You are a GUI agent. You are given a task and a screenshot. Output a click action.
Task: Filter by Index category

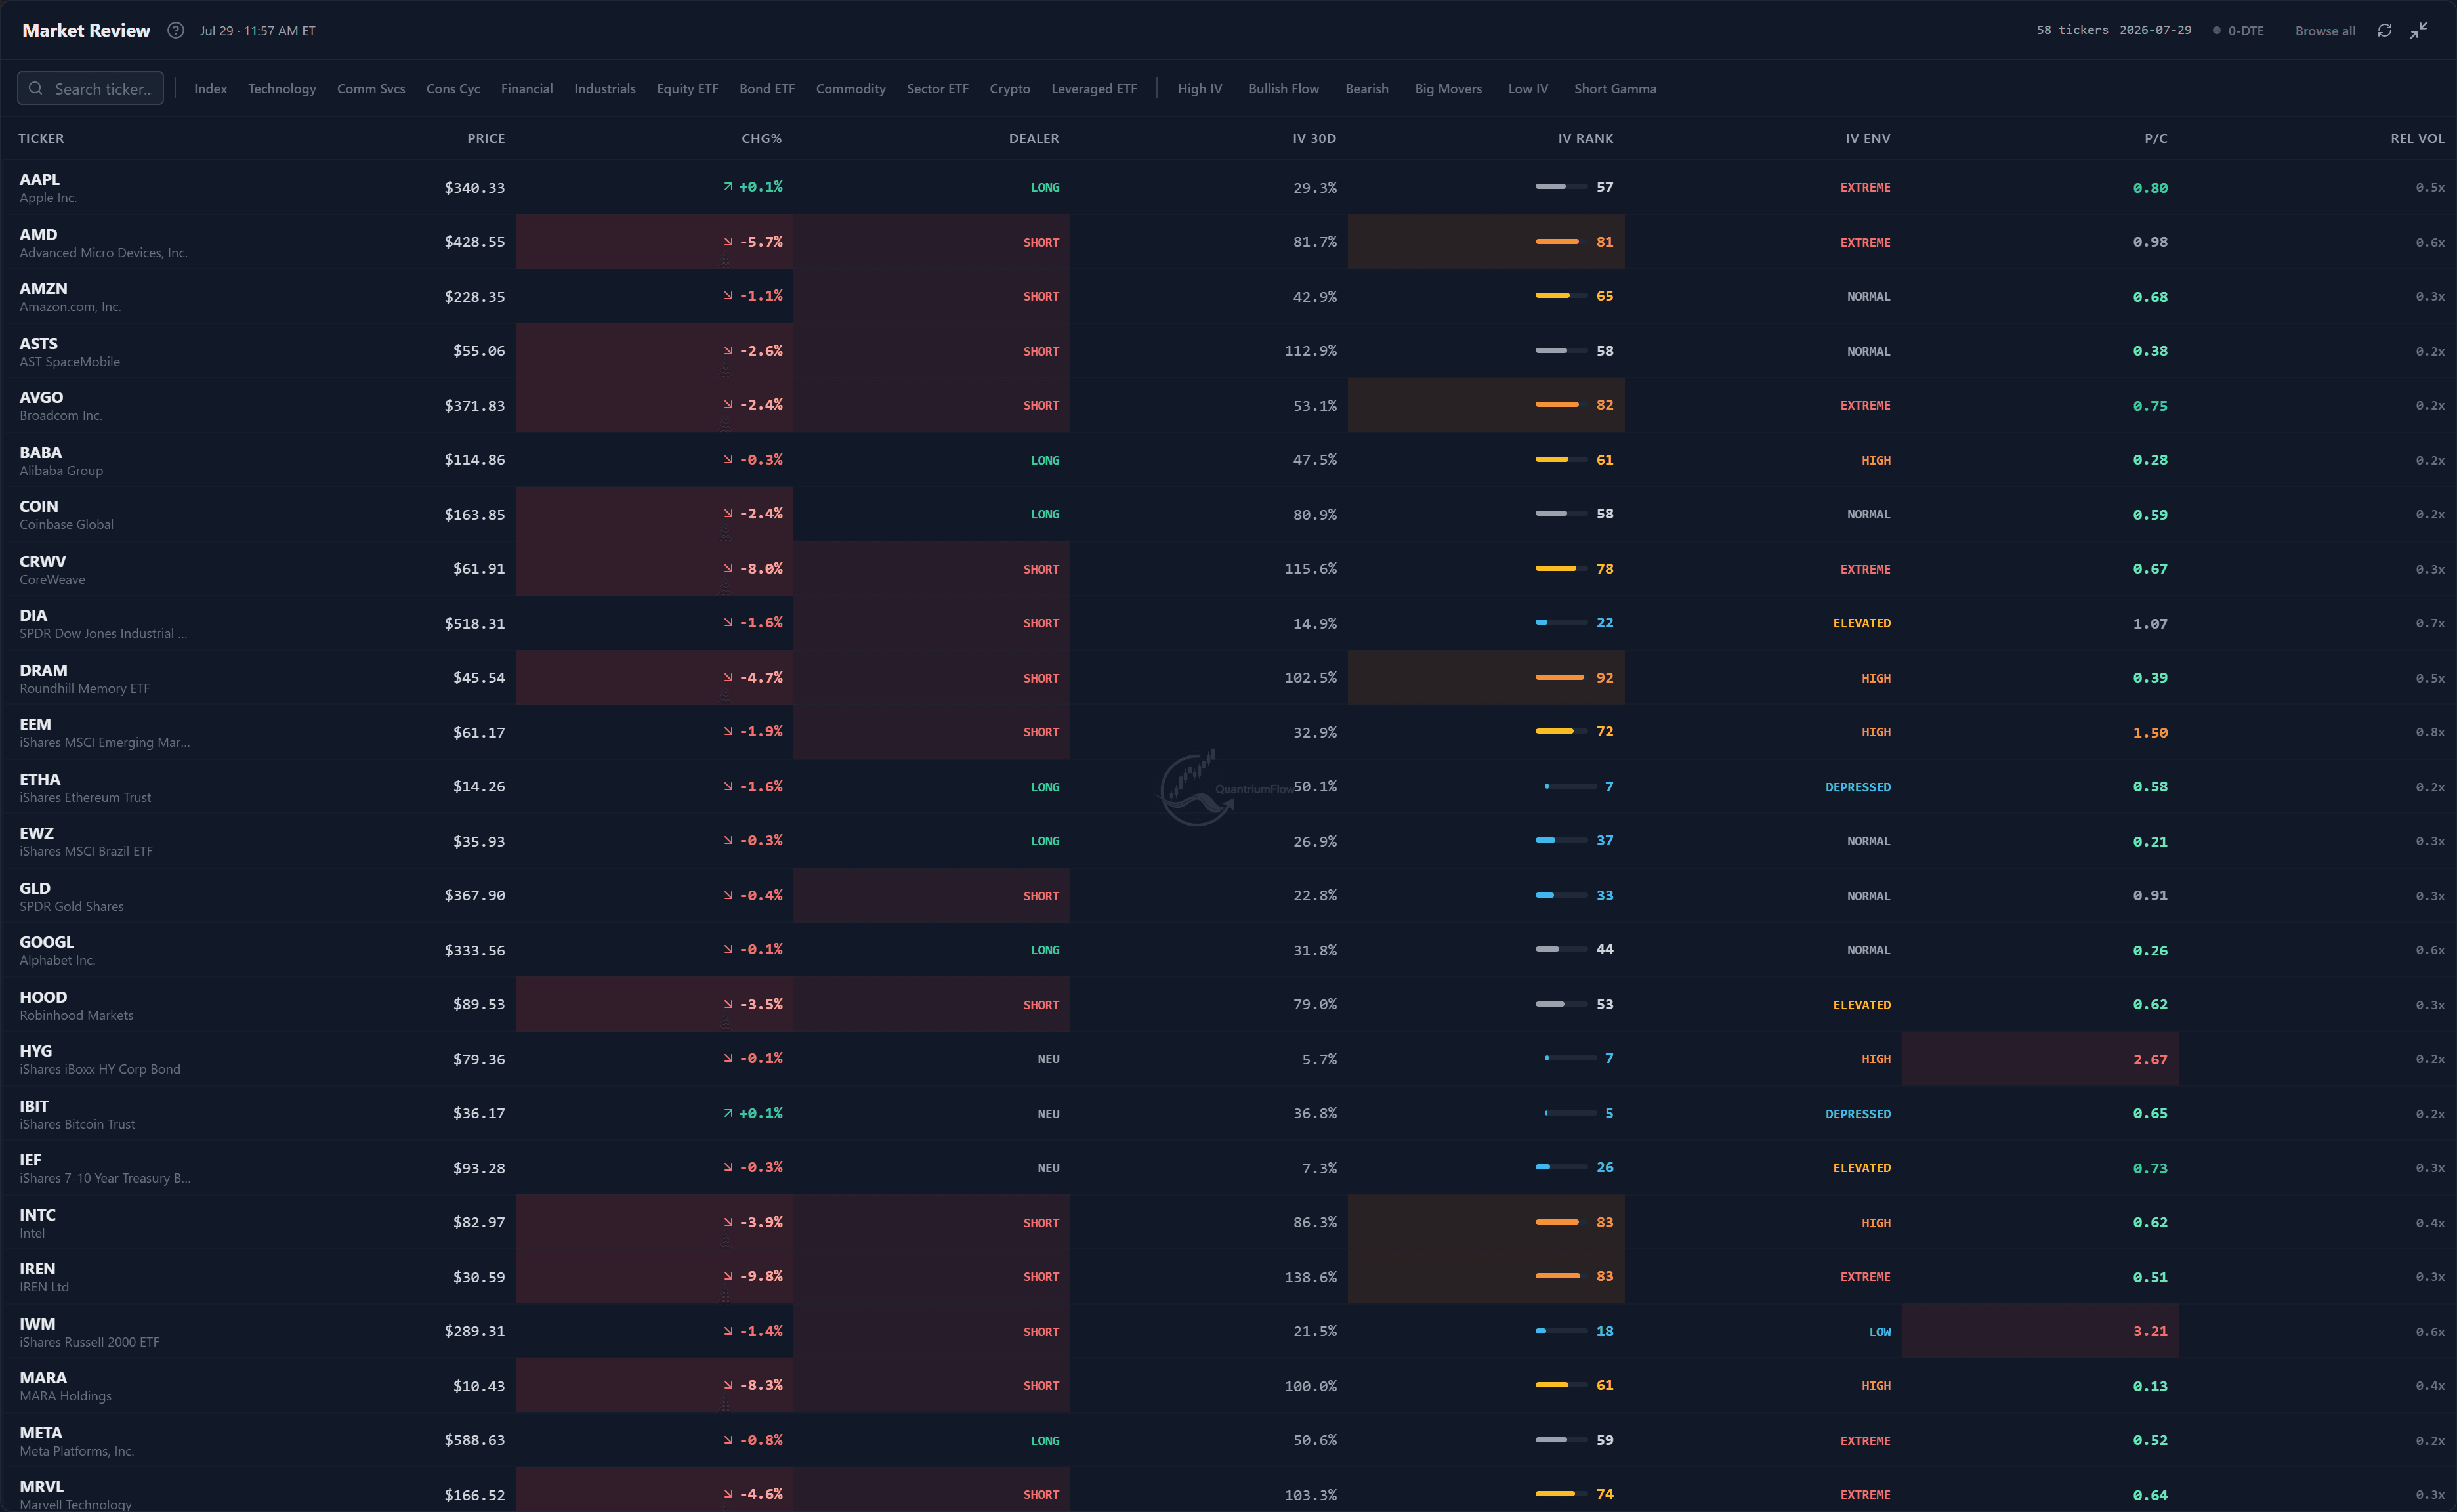pyautogui.click(x=210, y=88)
